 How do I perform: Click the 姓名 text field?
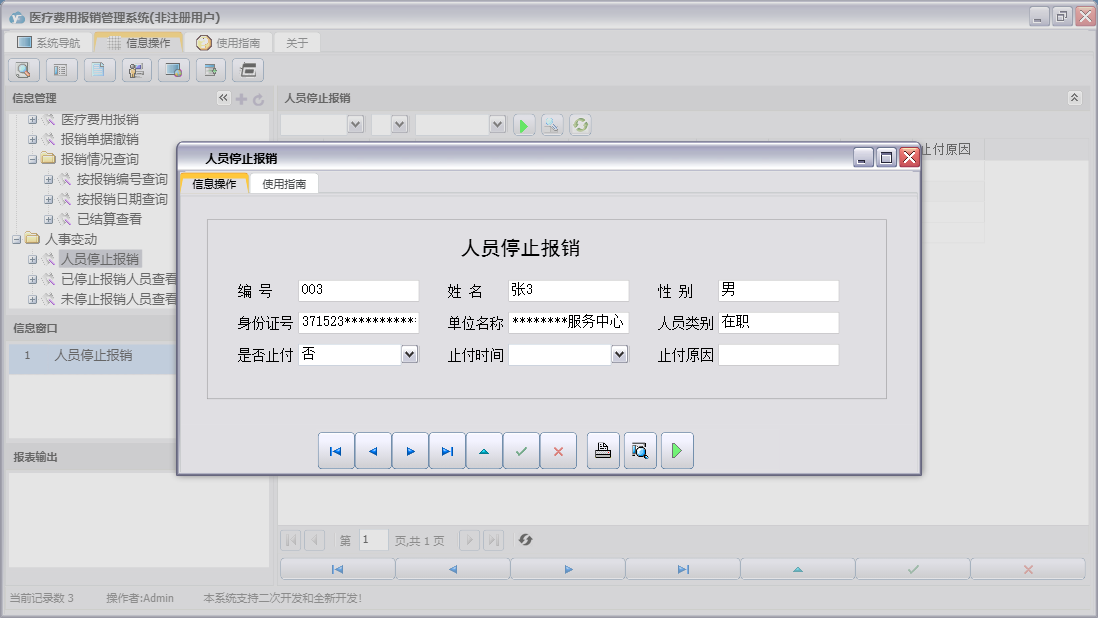click(568, 291)
